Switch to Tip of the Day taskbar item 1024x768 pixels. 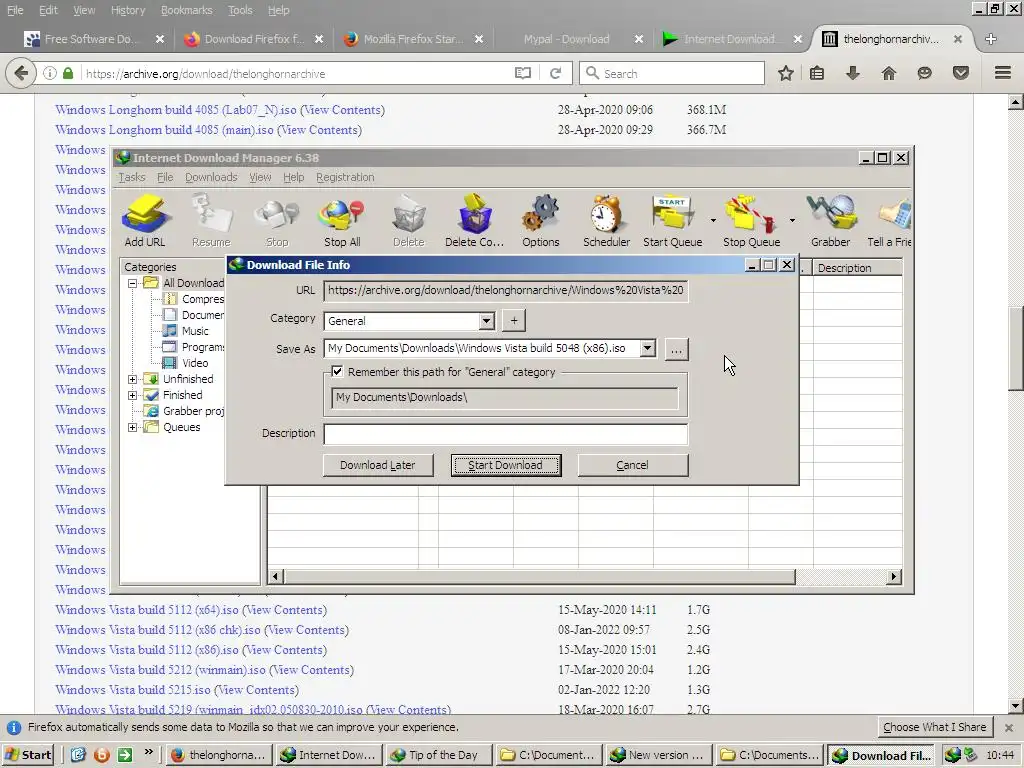pos(438,755)
